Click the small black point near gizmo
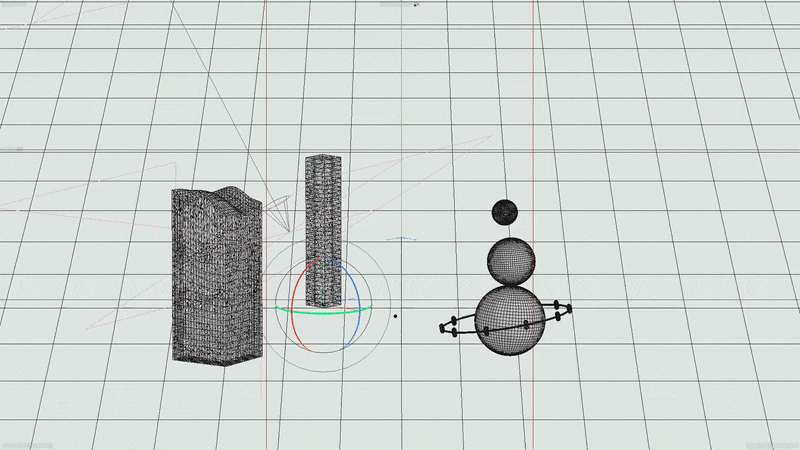The width and height of the screenshot is (800, 450). (395, 316)
